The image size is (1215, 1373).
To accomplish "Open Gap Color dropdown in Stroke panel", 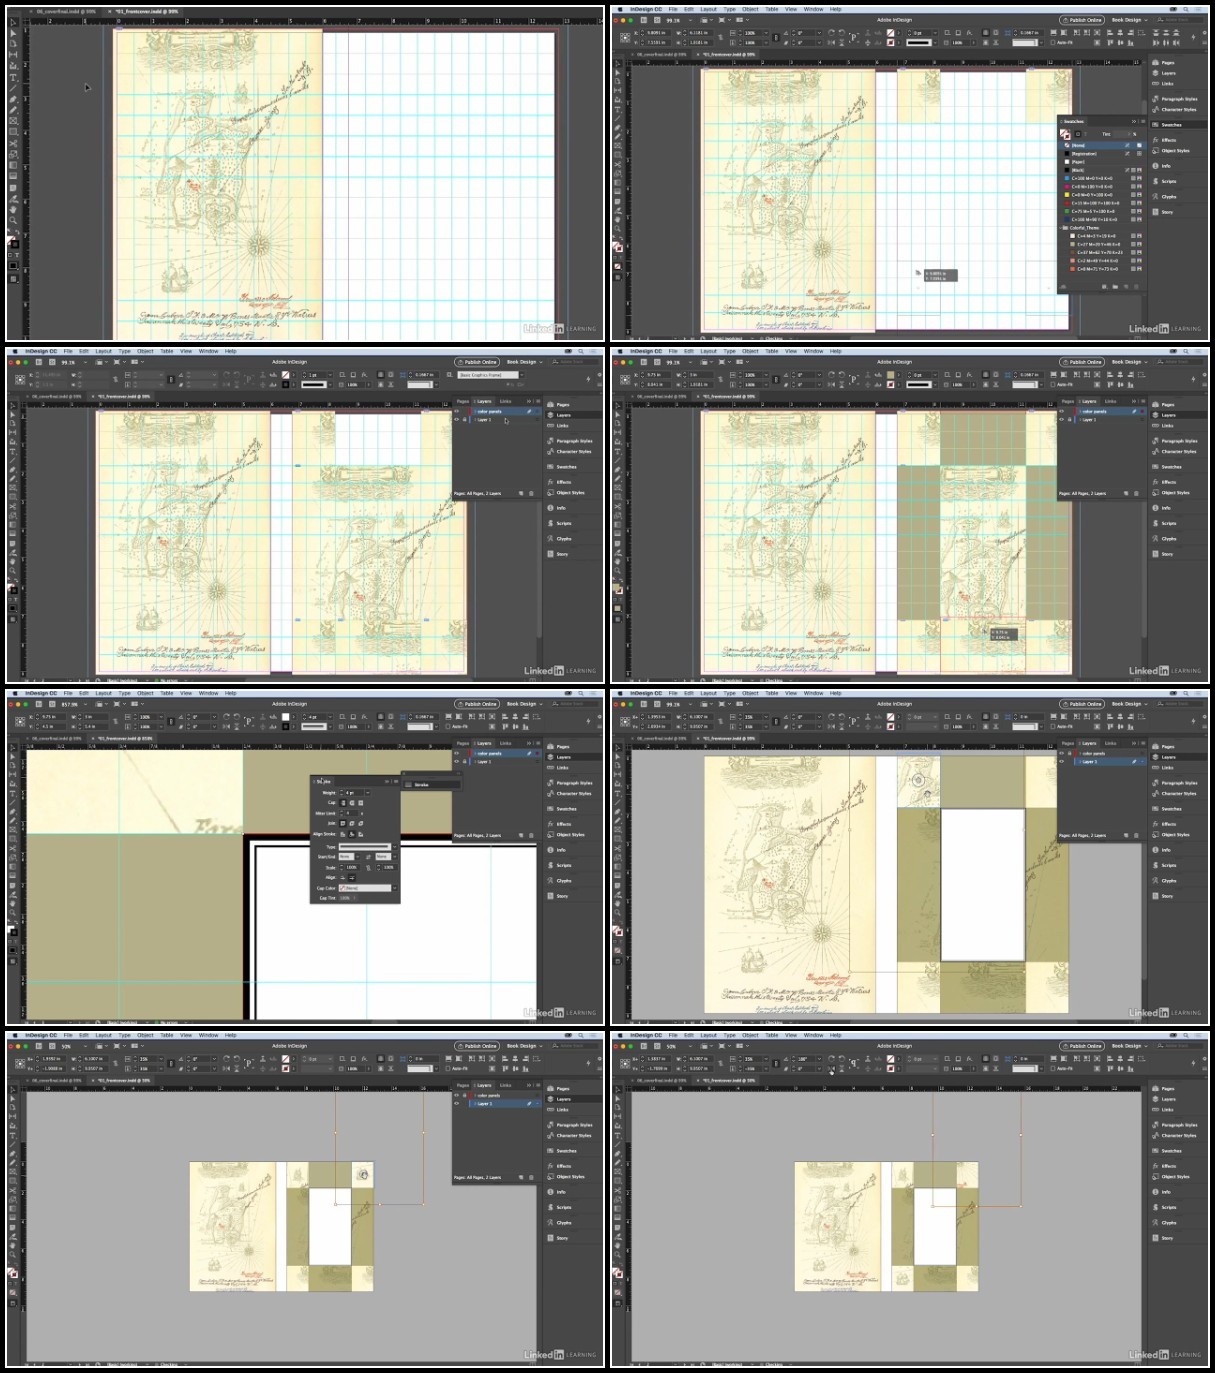I will [x=395, y=888].
